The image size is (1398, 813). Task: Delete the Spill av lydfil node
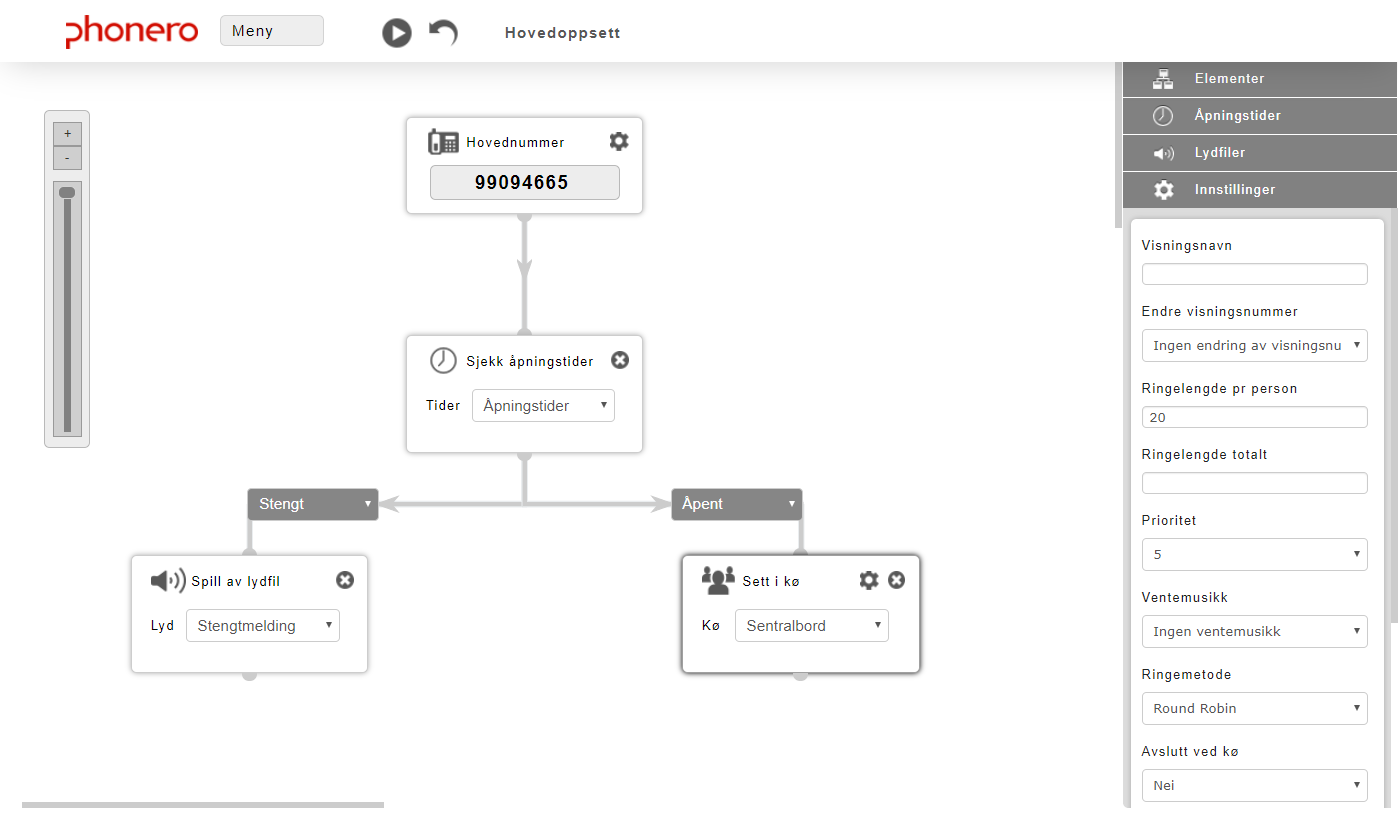(x=345, y=580)
